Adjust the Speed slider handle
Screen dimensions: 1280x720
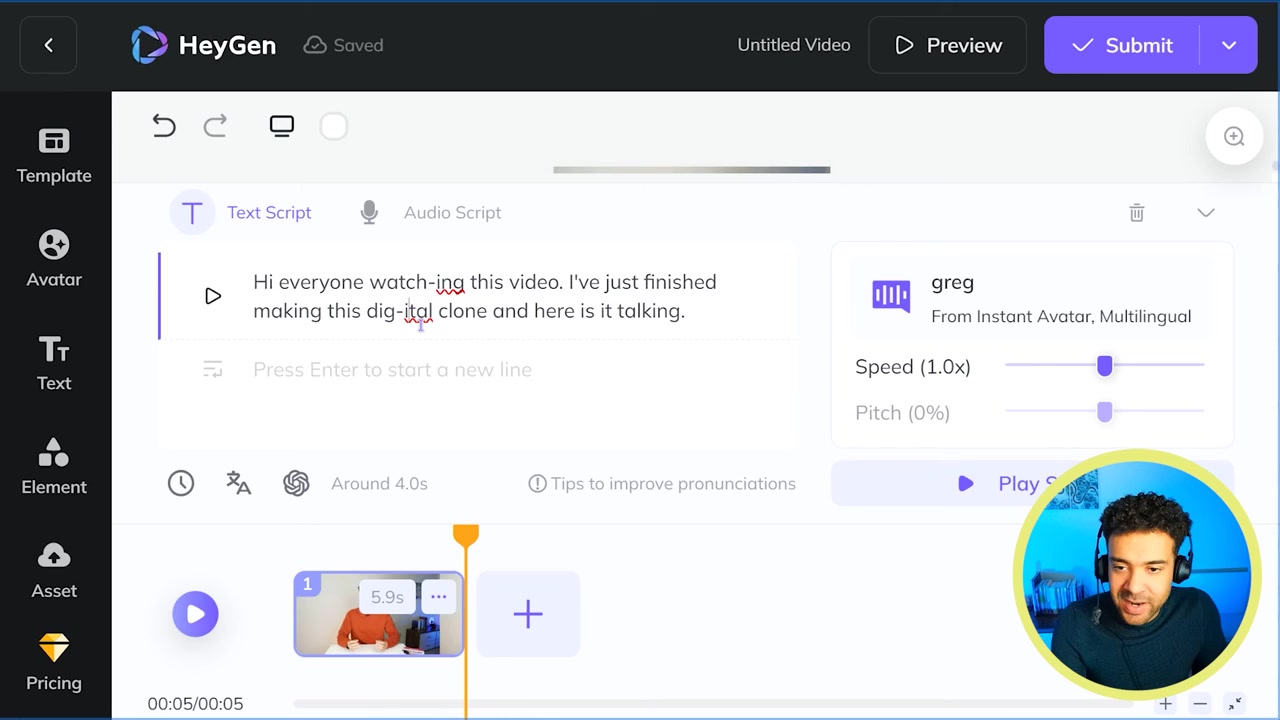pos(1105,366)
